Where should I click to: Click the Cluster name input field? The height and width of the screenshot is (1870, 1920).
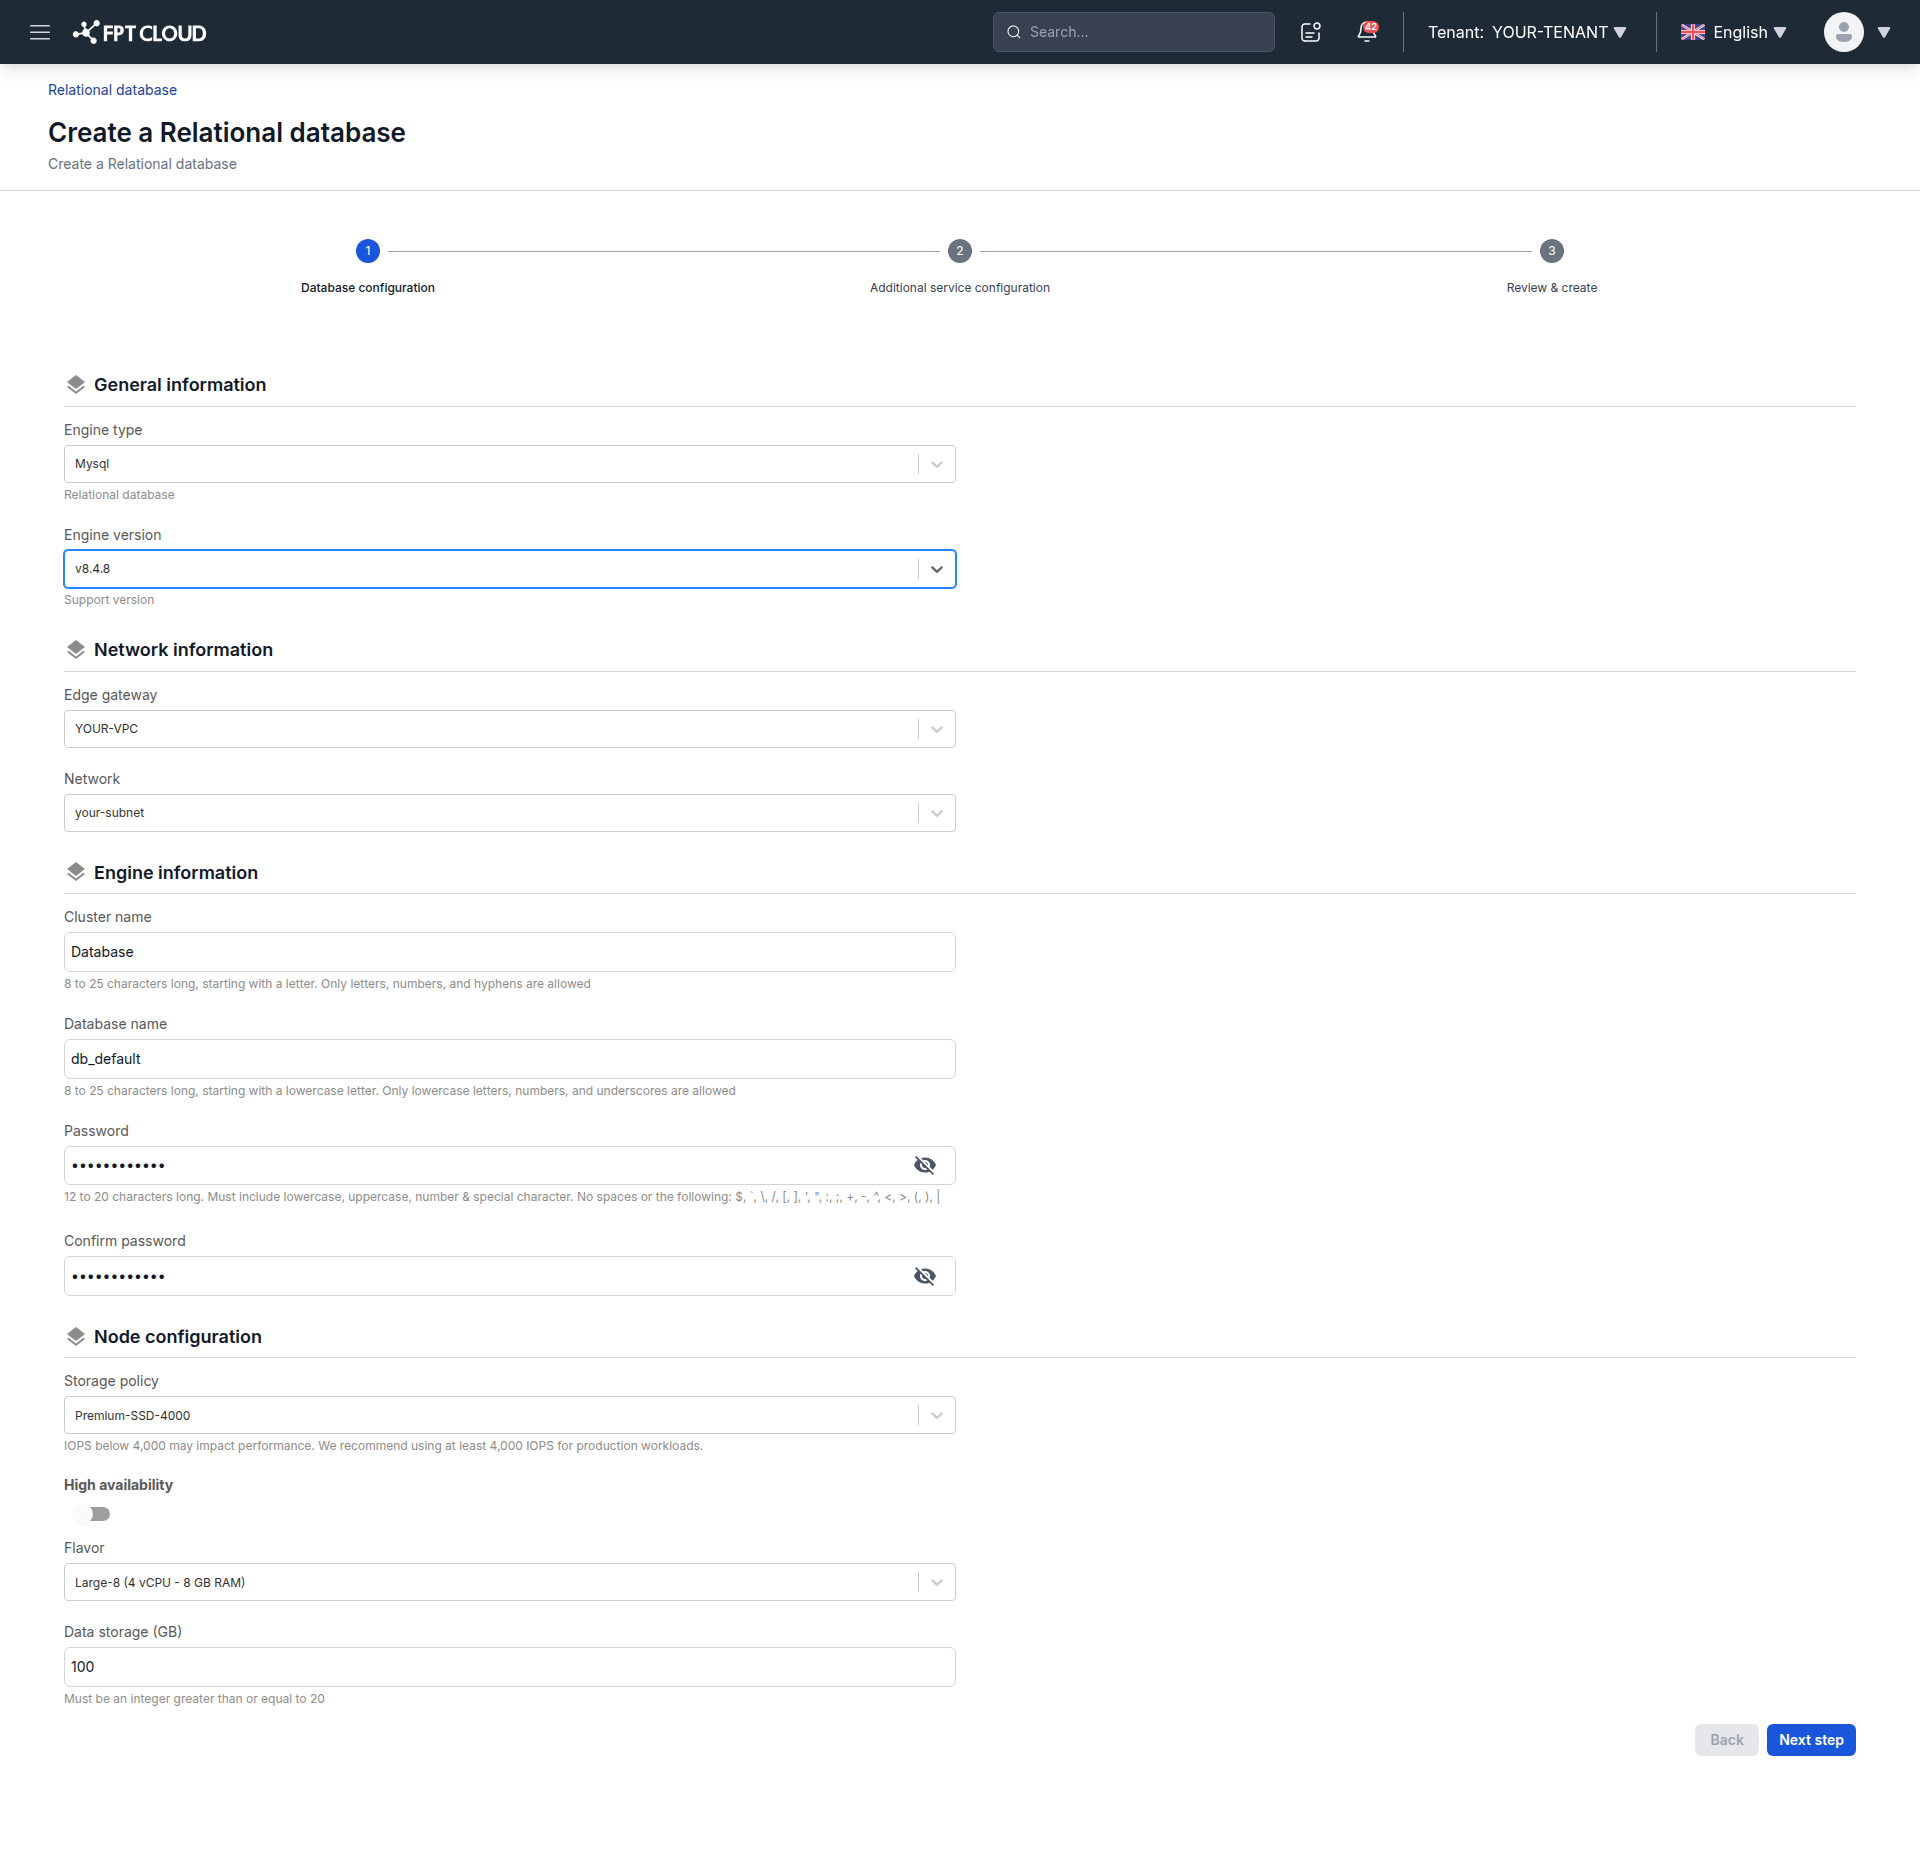point(510,952)
